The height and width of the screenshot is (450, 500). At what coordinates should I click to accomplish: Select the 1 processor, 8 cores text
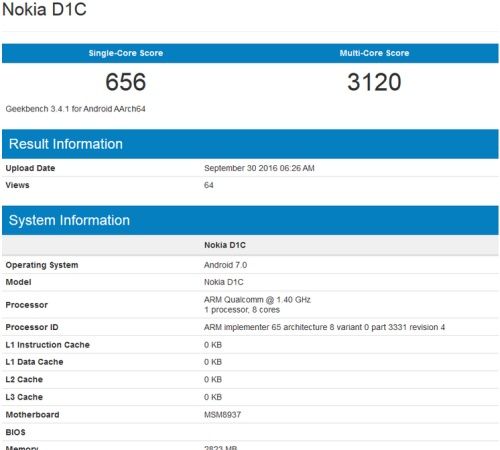click(242, 310)
